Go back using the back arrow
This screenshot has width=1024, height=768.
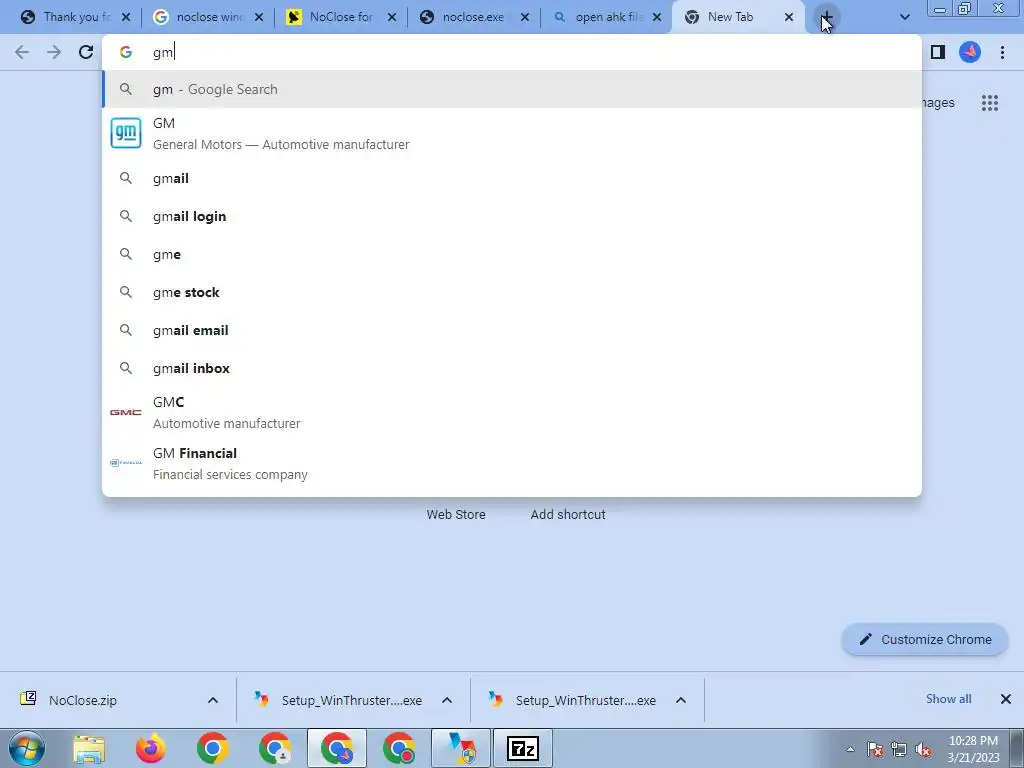(x=22, y=52)
